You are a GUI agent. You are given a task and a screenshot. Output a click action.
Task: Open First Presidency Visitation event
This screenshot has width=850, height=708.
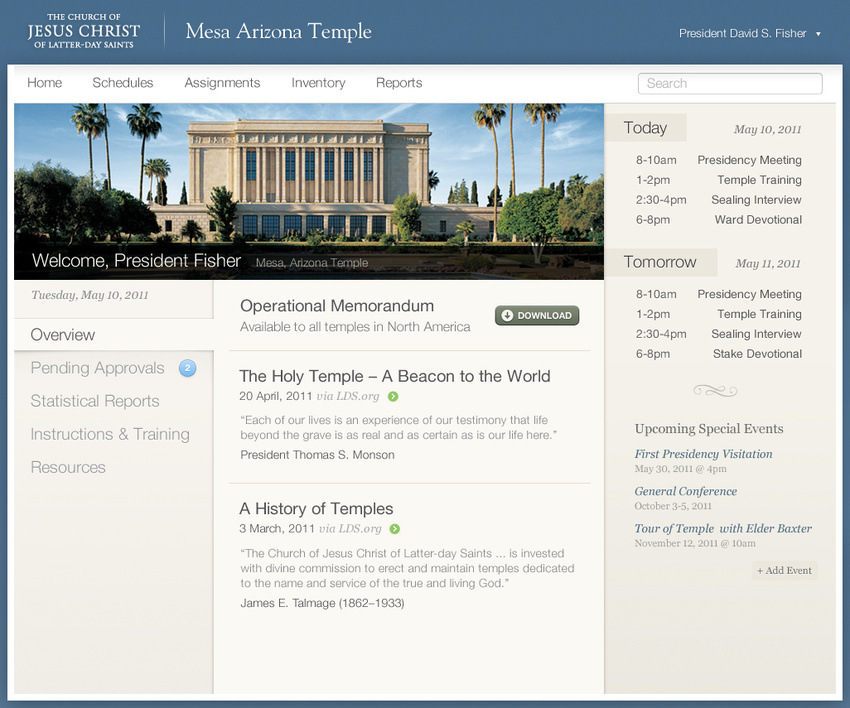[703, 454]
